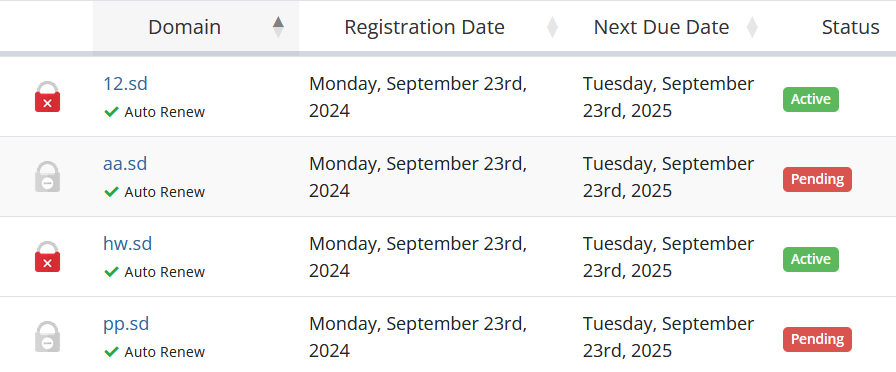Sort by the Domain column arrow
This screenshot has height=372, width=896.
[x=278, y=27]
